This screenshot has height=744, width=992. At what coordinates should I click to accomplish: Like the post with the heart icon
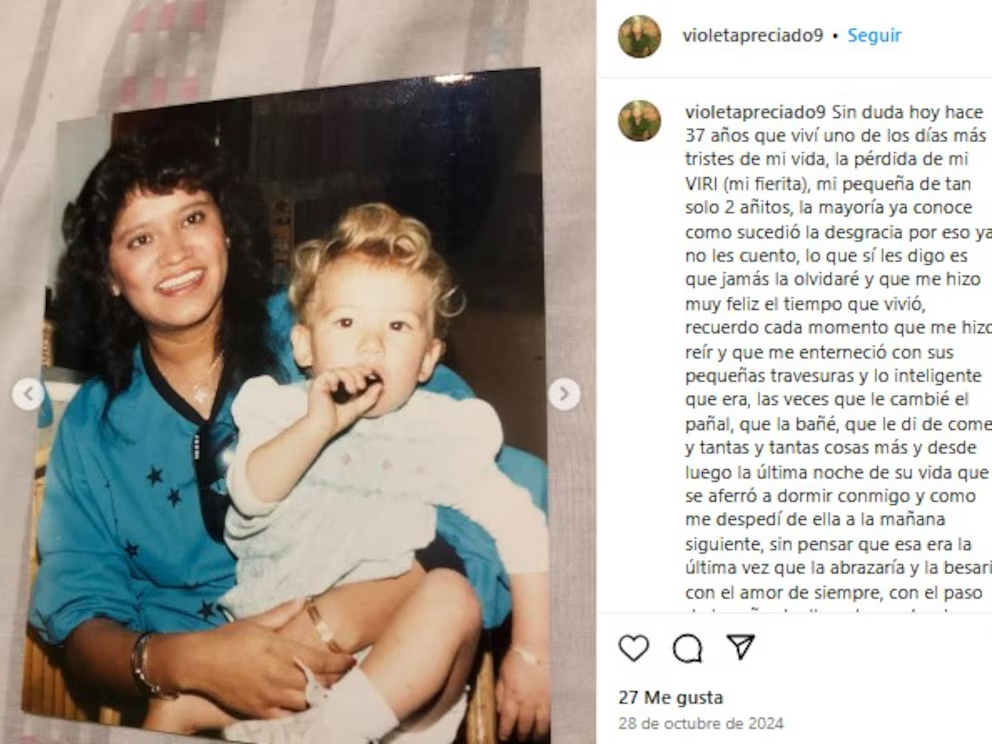pyautogui.click(x=633, y=648)
